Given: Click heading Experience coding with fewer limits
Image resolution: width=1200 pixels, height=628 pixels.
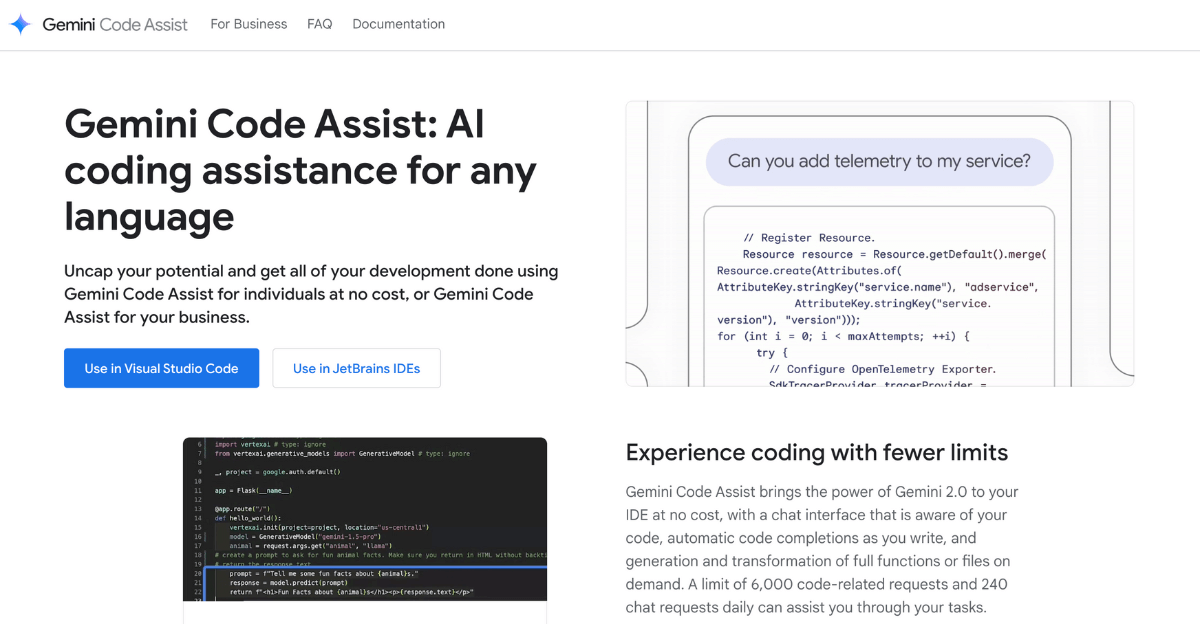Looking at the screenshot, I should [817, 452].
